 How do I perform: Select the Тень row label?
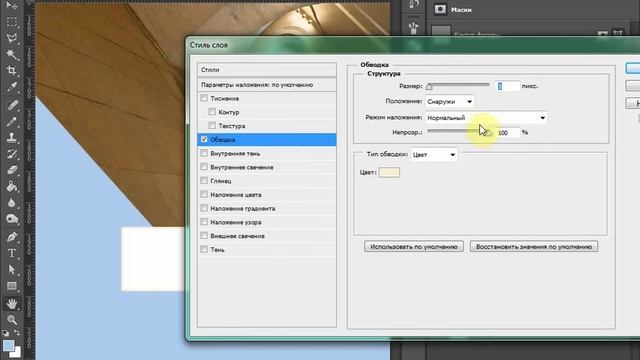[x=218, y=250]
